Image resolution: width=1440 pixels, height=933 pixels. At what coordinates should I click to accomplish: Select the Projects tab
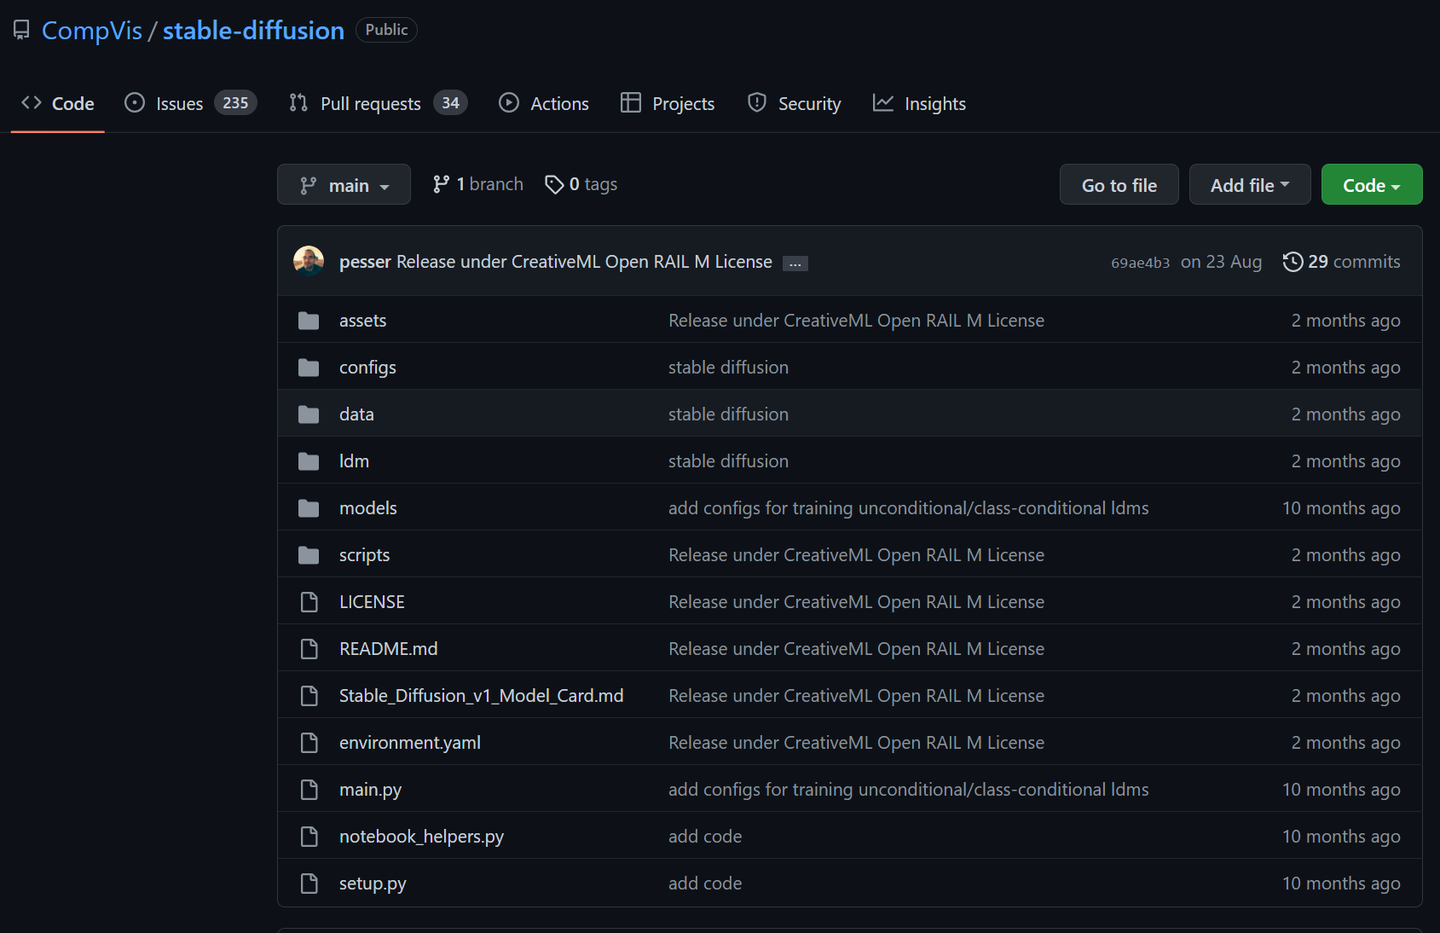coord(667,103)
